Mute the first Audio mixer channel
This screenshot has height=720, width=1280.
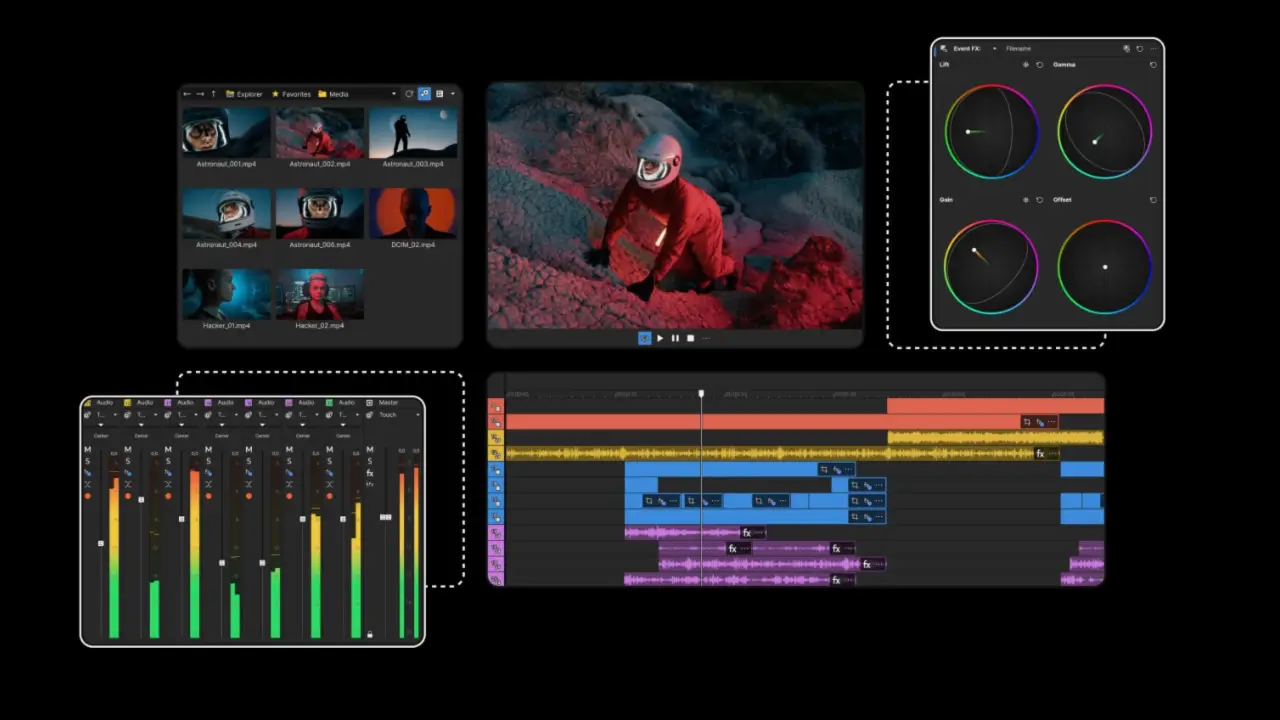click(x=86, y=448)
